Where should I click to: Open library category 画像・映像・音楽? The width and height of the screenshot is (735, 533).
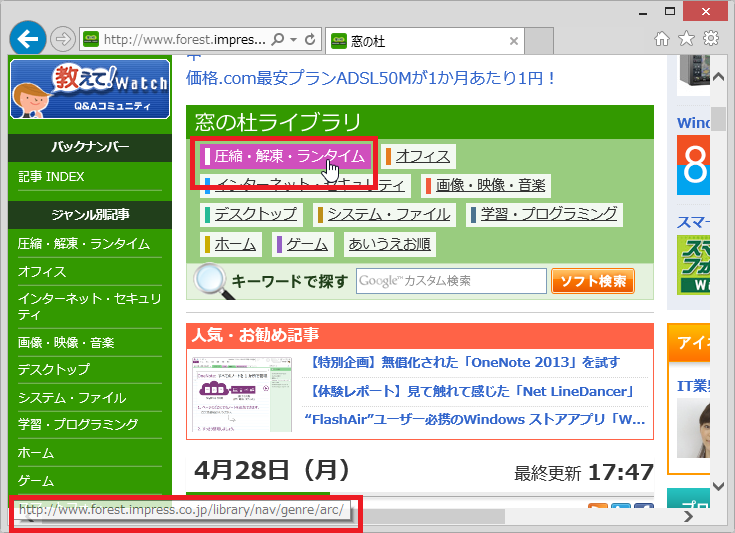[486, 185]
